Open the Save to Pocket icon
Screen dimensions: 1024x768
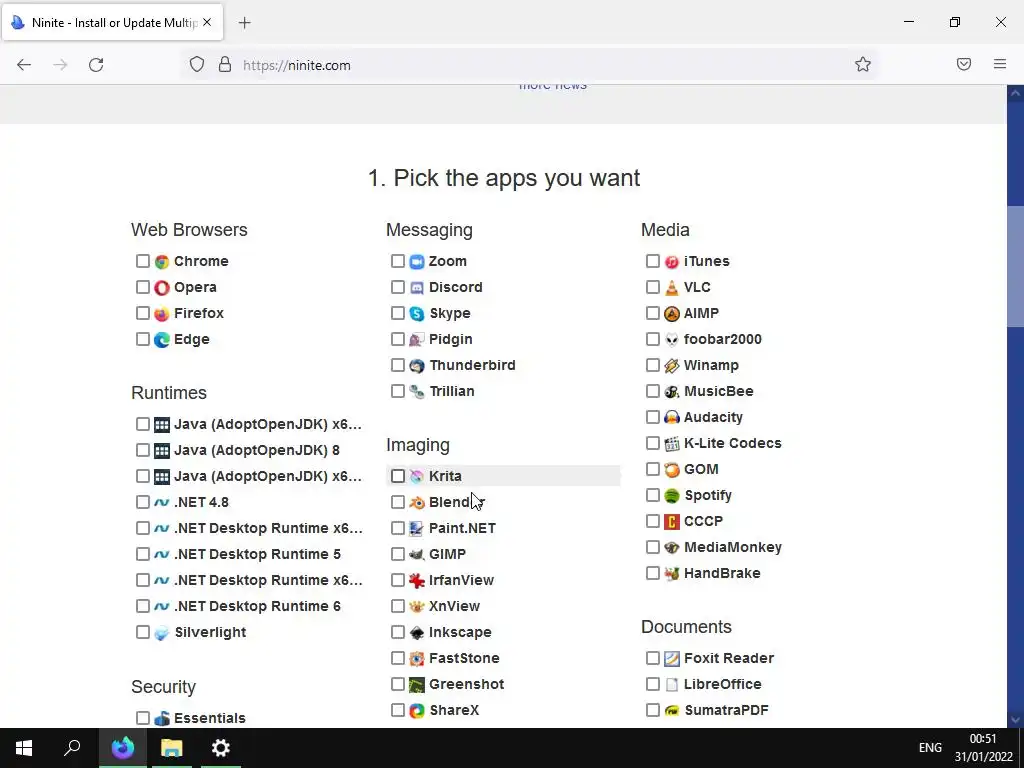tap(964, 64)
